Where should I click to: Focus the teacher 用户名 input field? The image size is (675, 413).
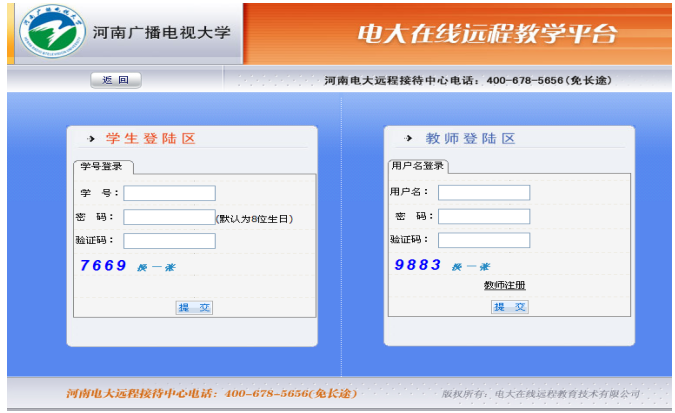[x=484, y=193]
